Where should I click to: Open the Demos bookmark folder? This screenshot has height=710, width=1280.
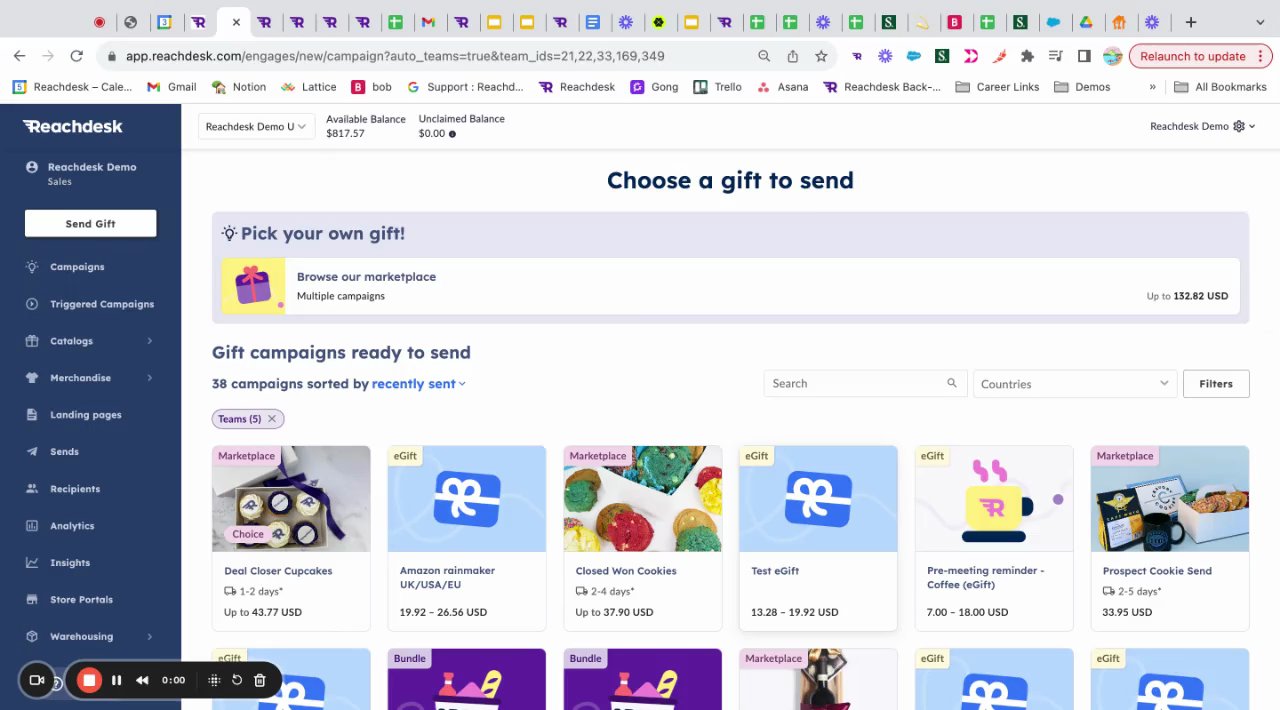[1083, 87]
